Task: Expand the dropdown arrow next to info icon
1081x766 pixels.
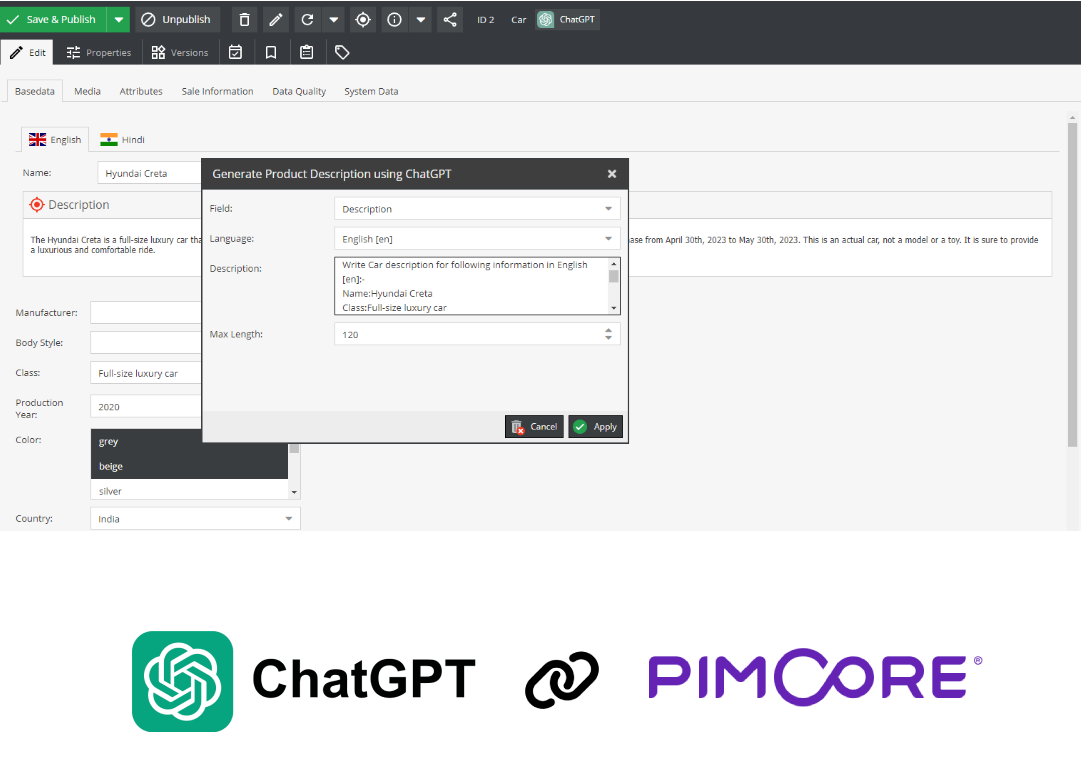Action: click(421, 19)
